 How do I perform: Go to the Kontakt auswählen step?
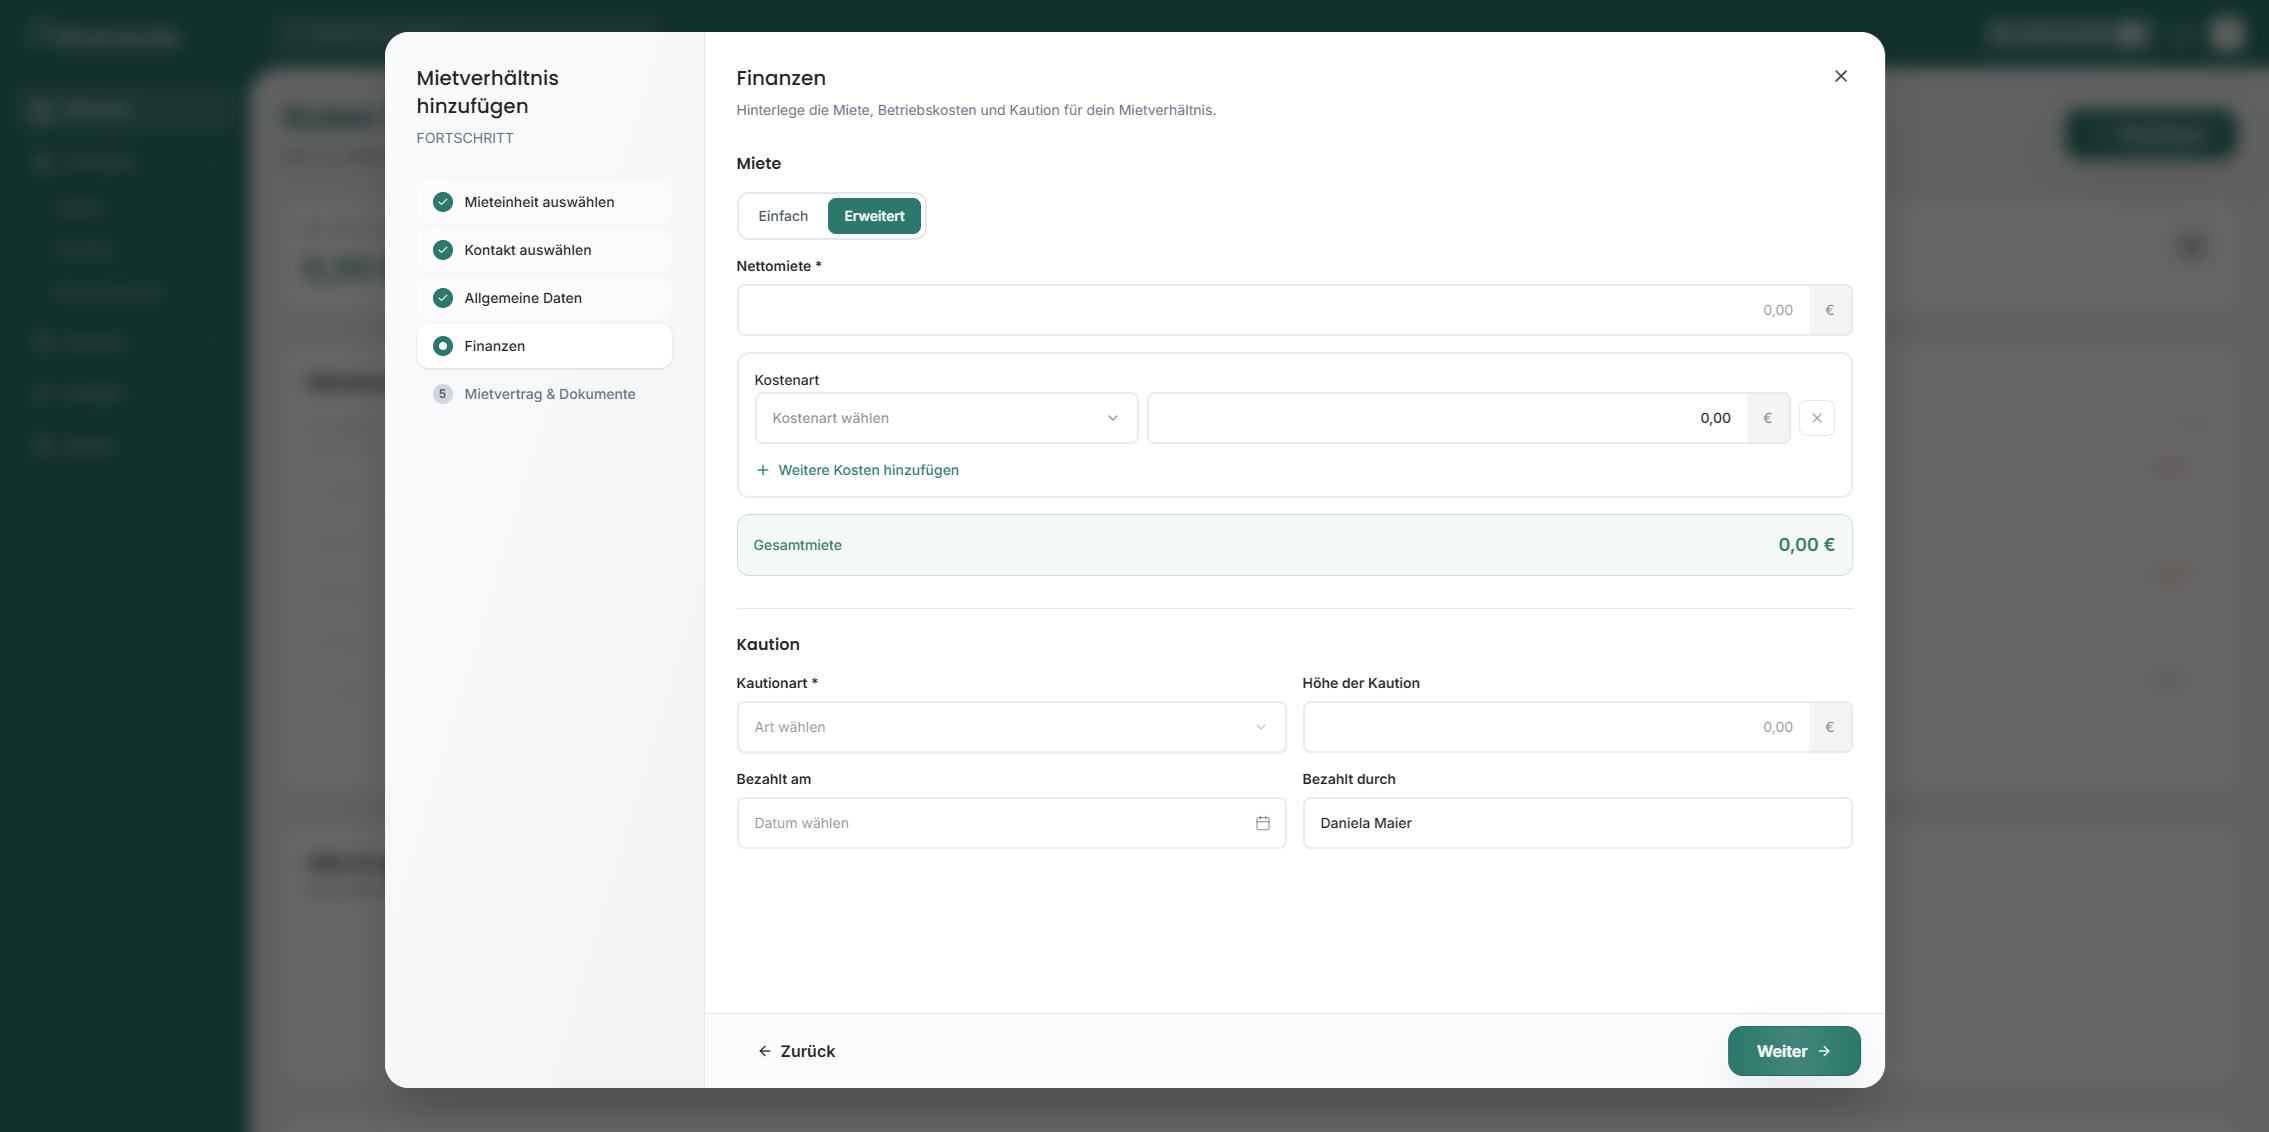coord(544,250)
